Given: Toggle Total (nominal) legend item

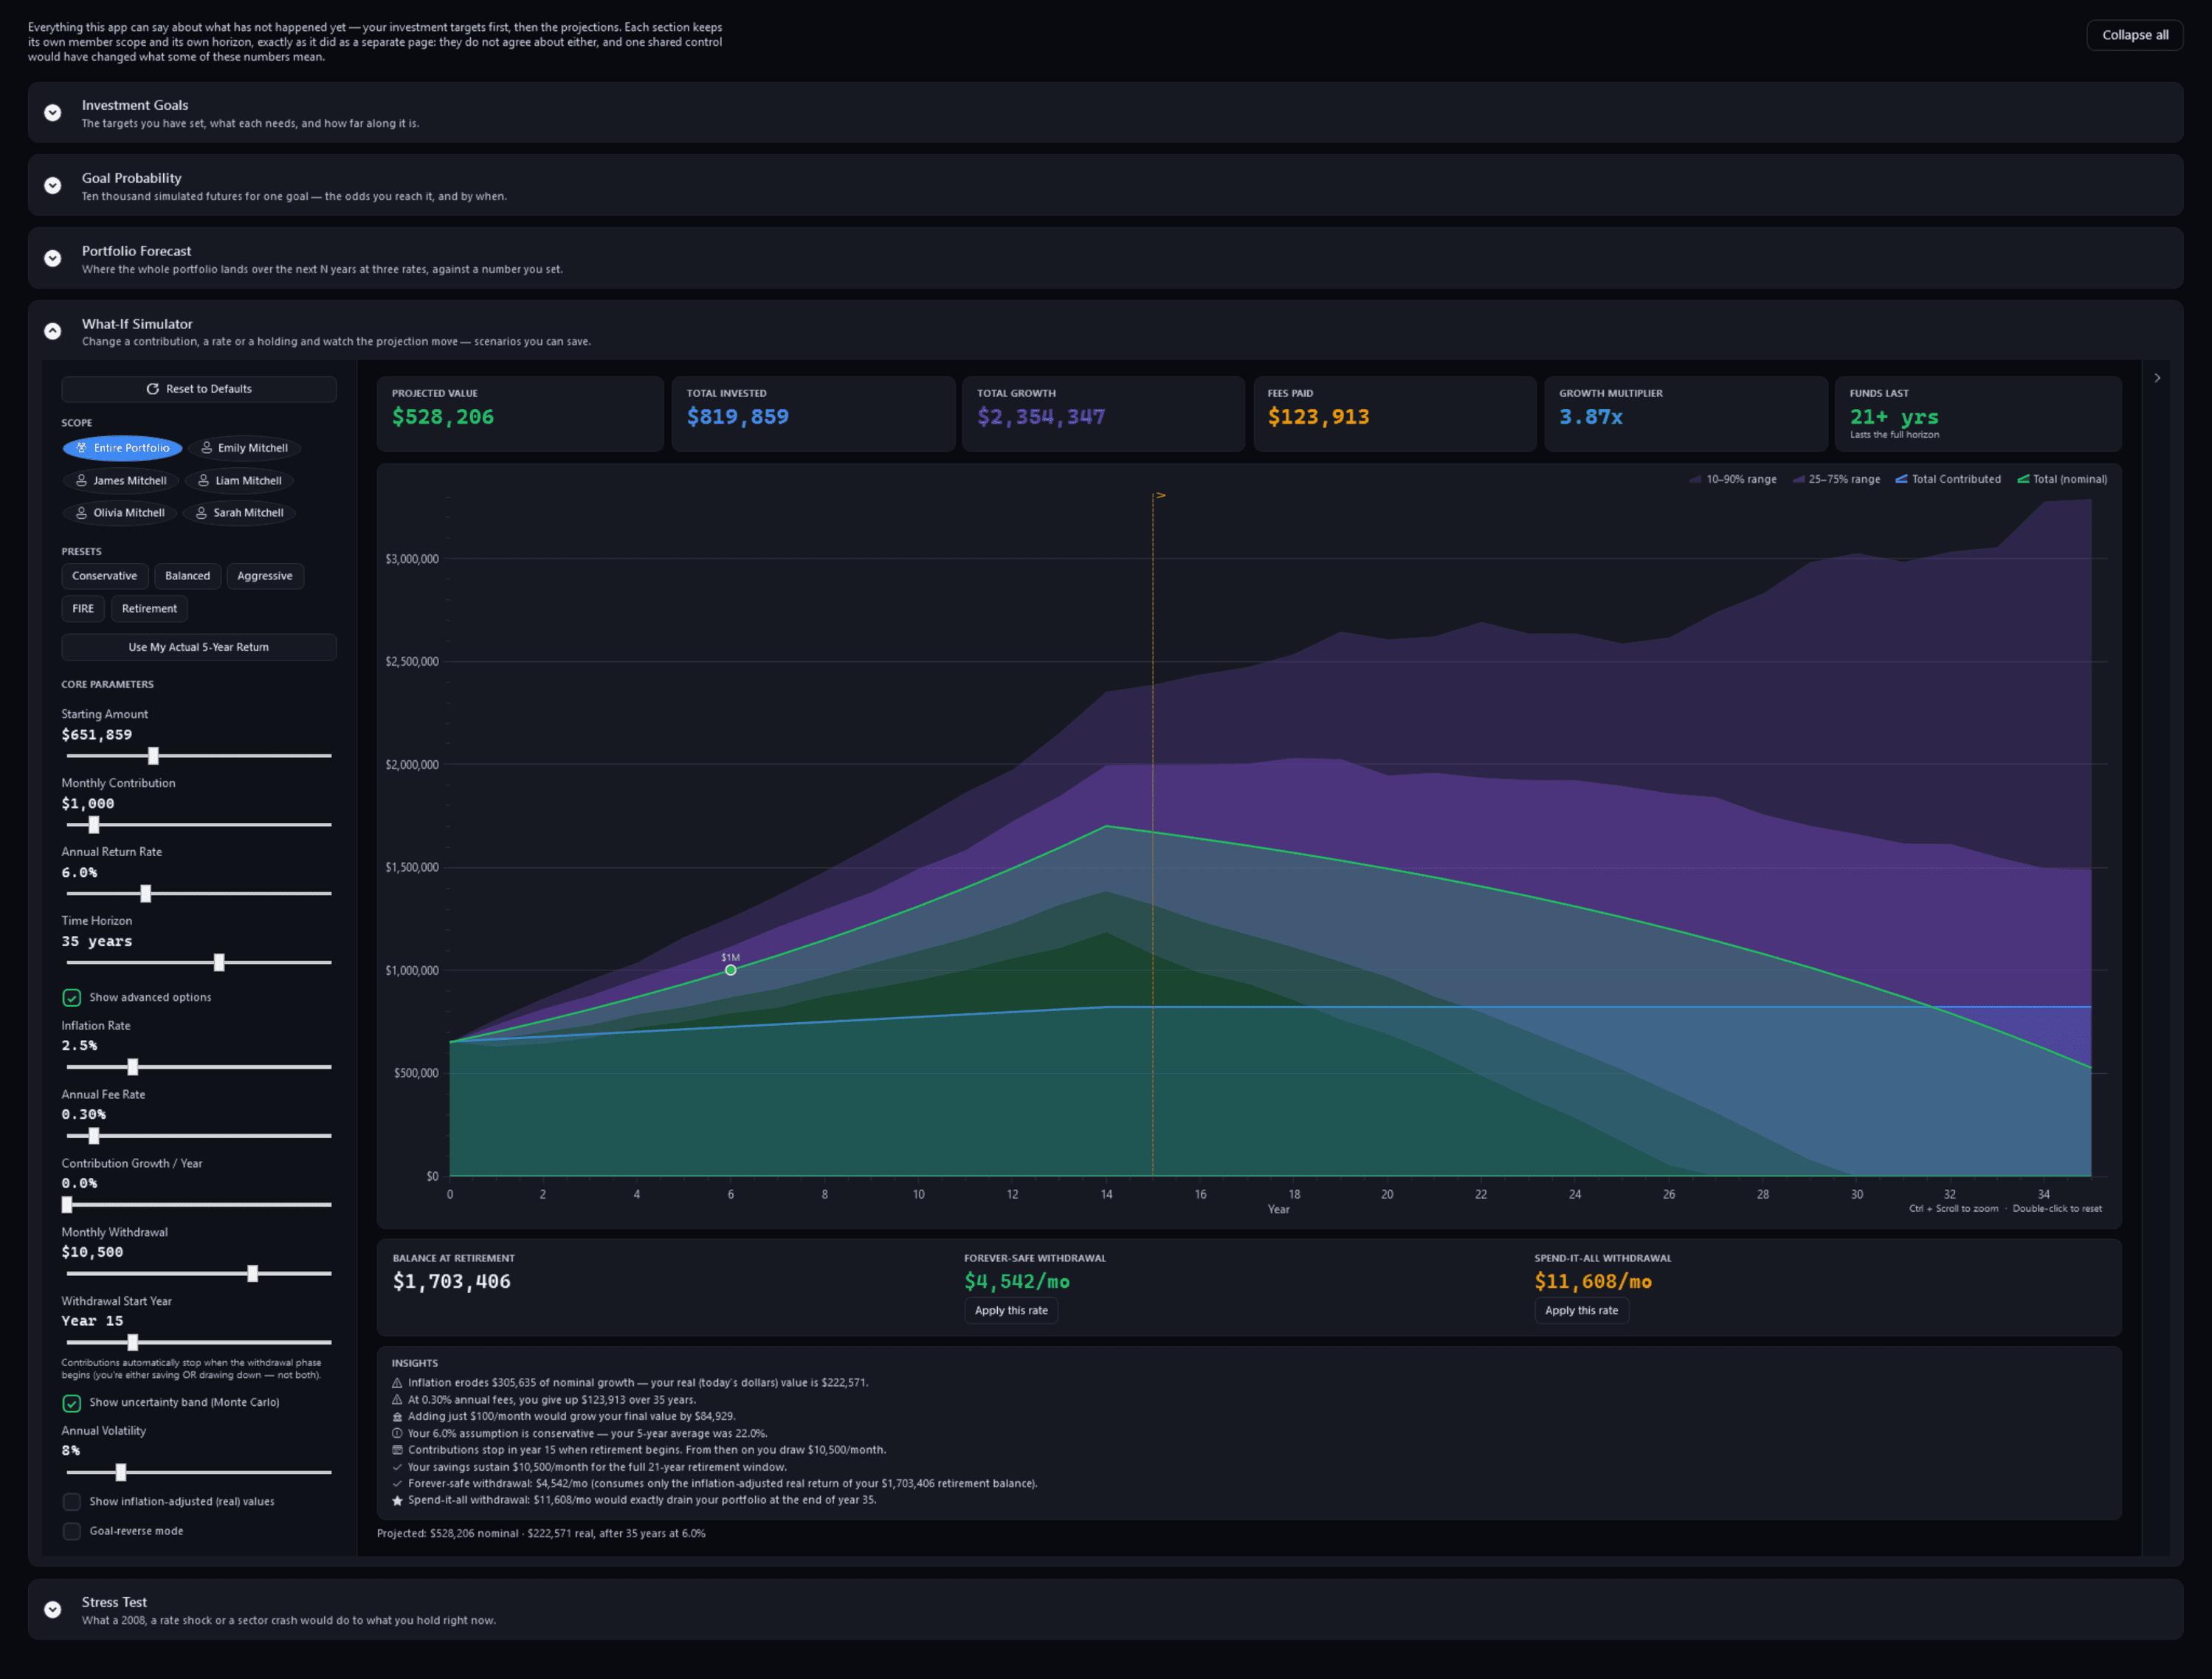Looking at the screenshot, I should (x=2062, y=480).
